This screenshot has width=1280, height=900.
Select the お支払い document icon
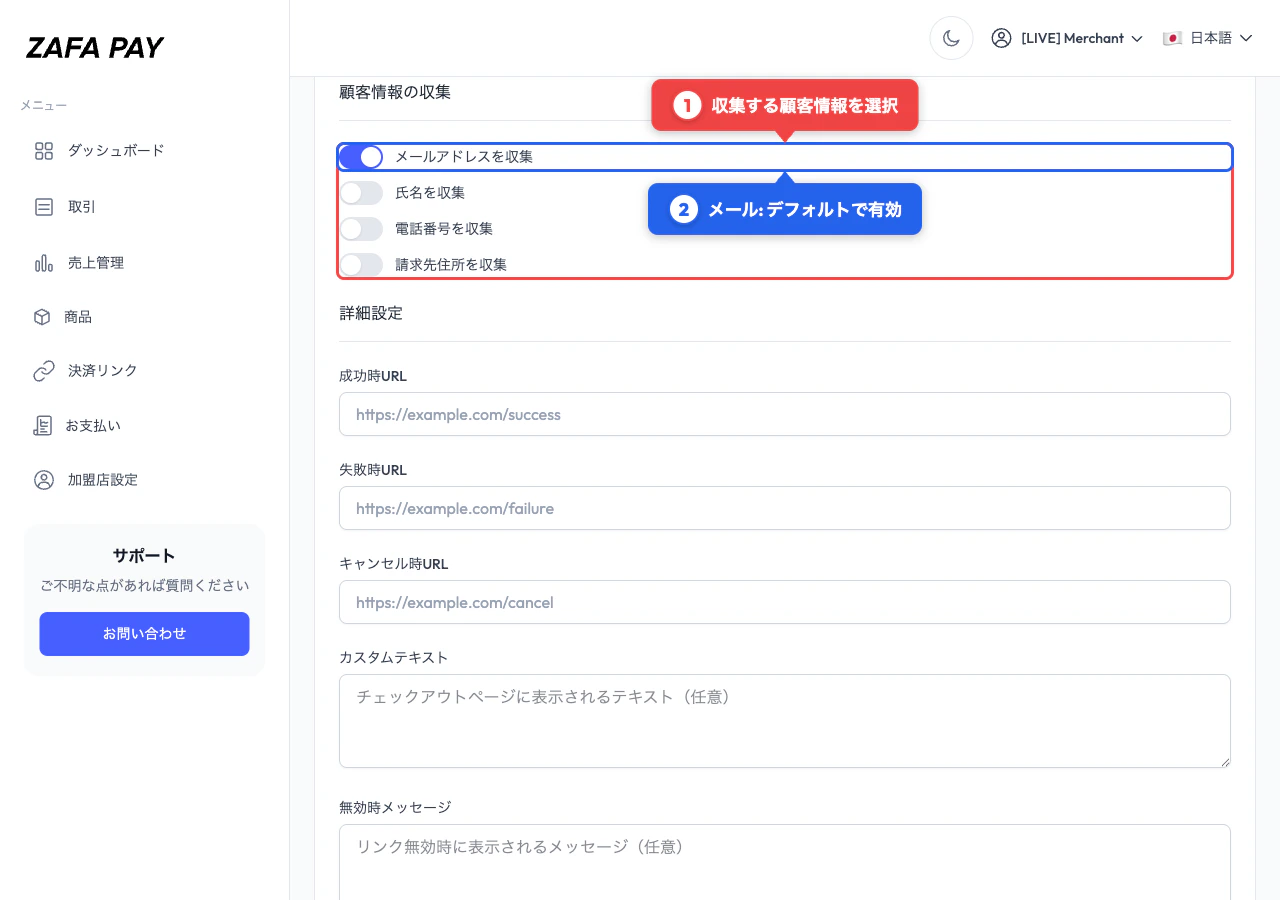[44, 425]
